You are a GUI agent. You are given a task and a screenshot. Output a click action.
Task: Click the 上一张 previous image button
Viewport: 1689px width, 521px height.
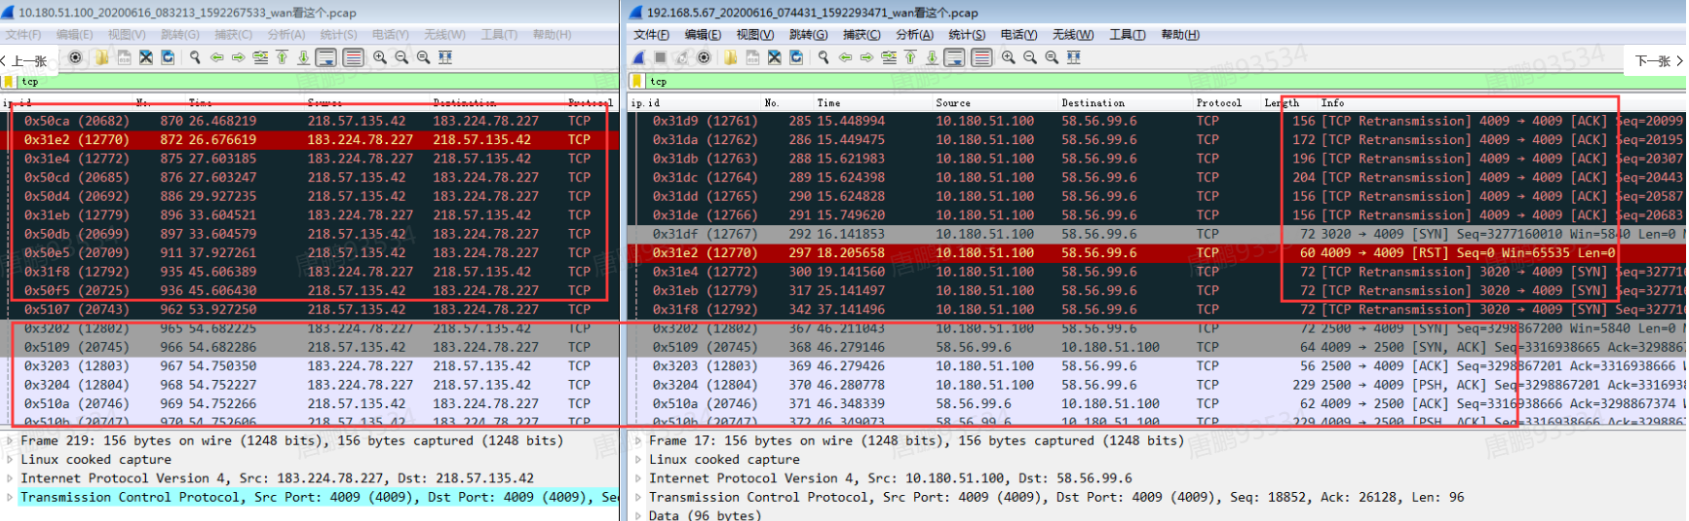coord(25,62)
